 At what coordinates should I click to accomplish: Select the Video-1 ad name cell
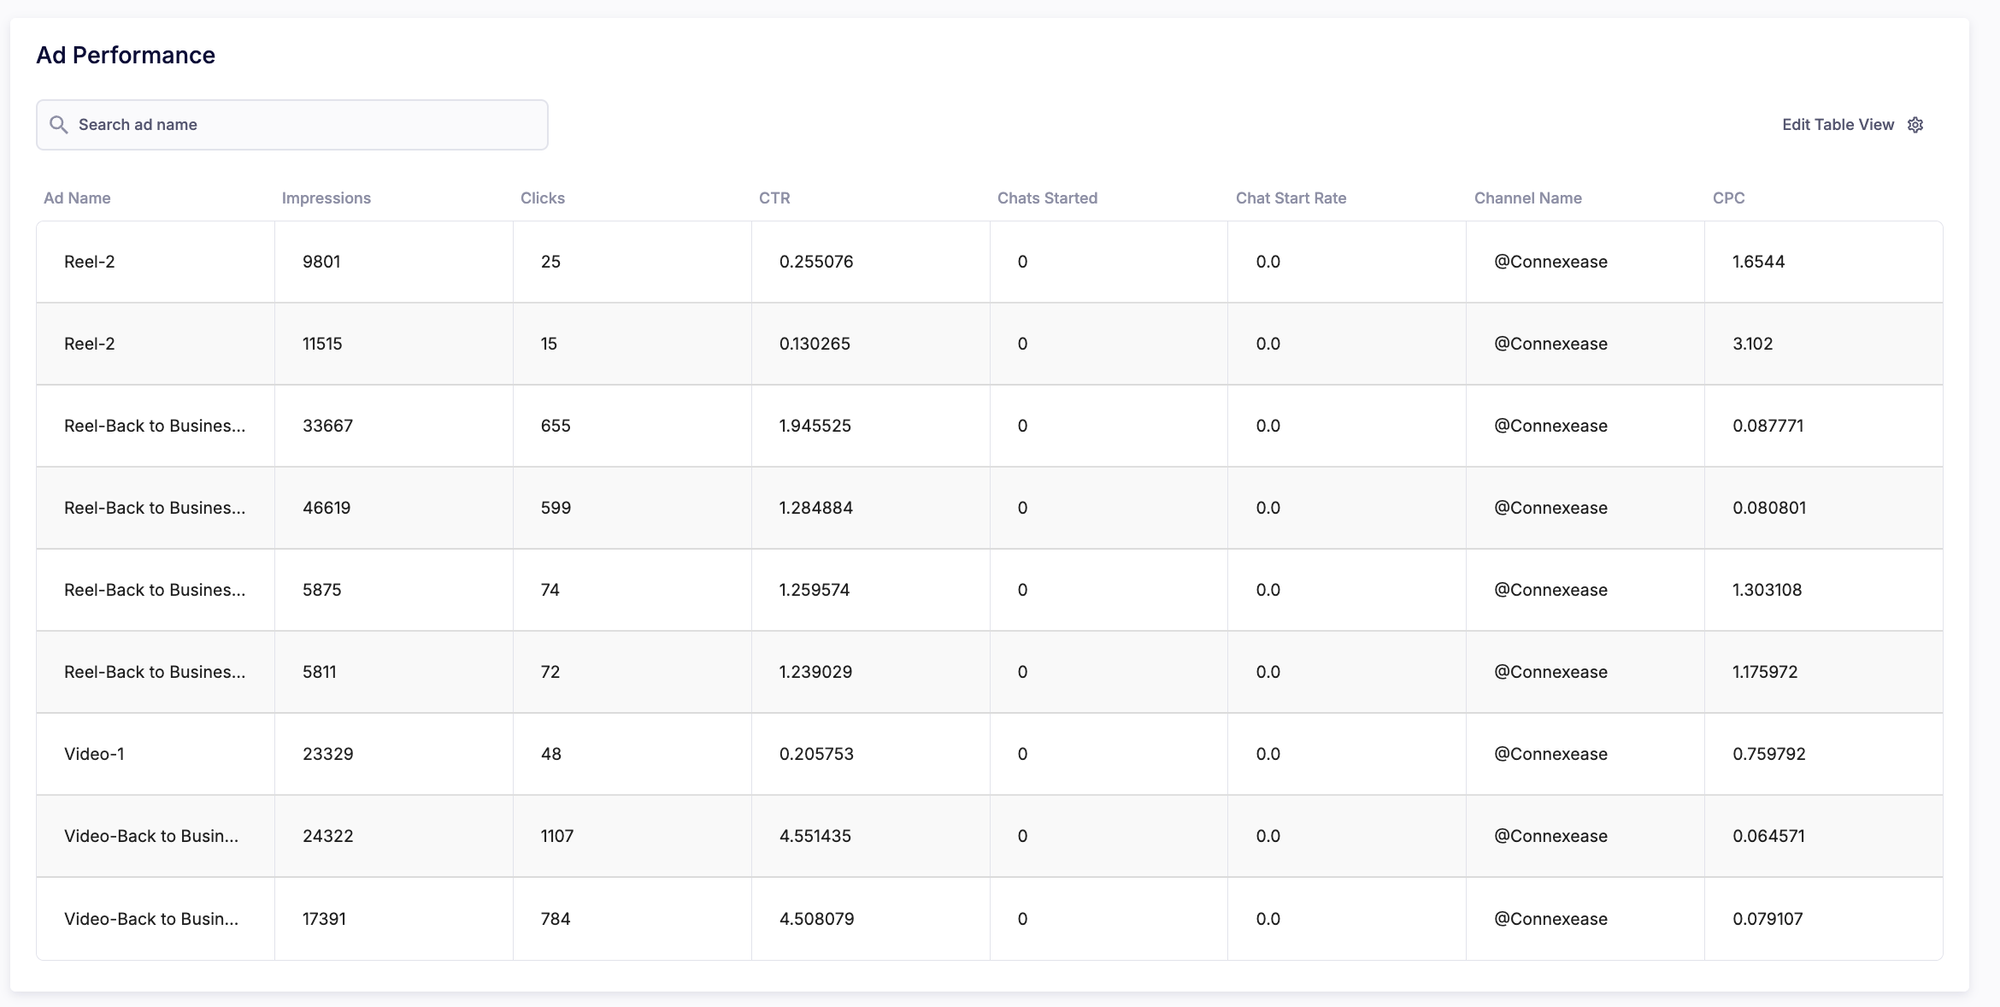[x=94, y=754]
